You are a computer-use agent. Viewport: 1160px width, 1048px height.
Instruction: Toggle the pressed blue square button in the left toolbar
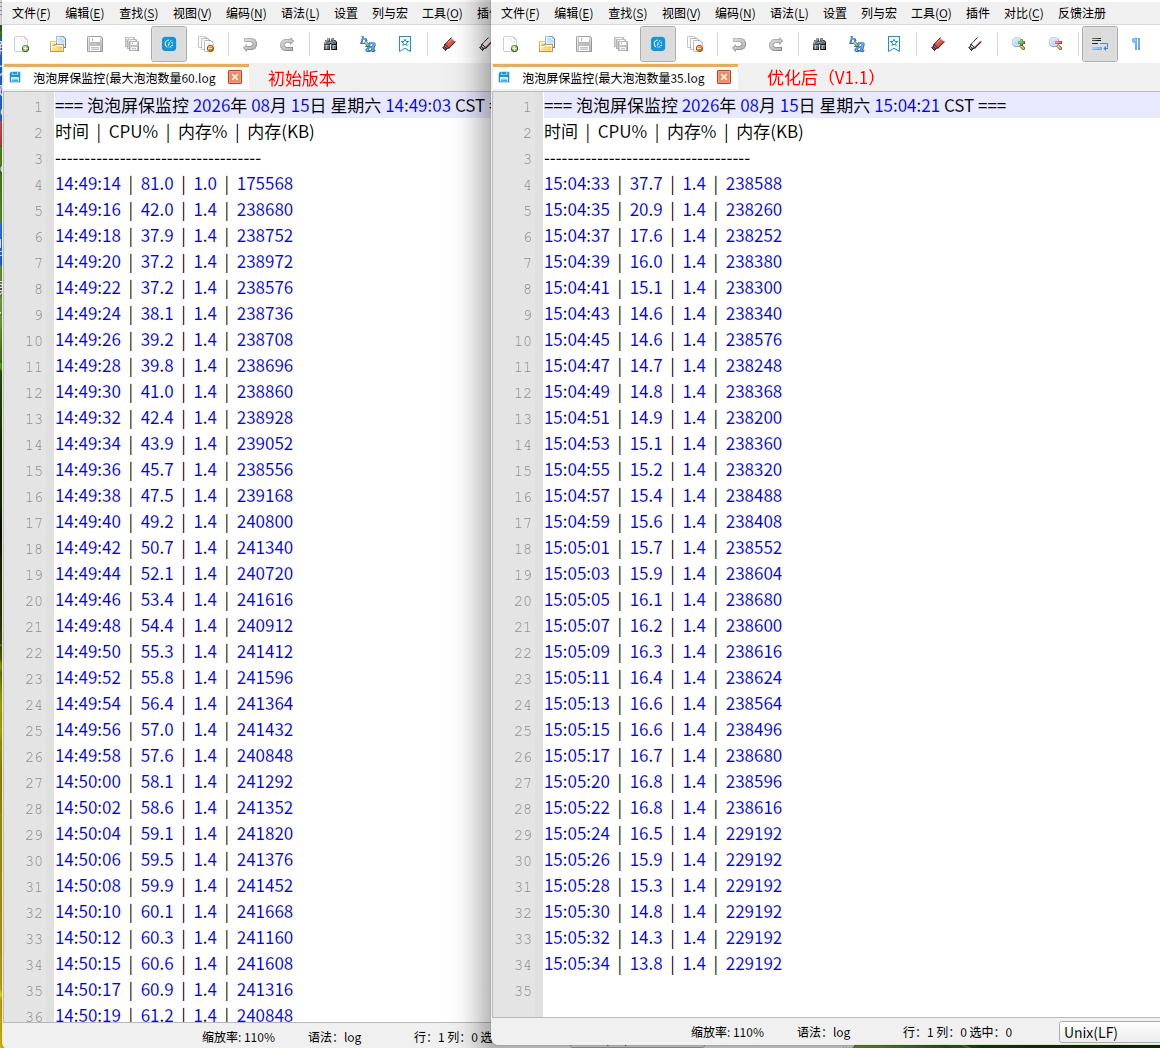(169, 44)
